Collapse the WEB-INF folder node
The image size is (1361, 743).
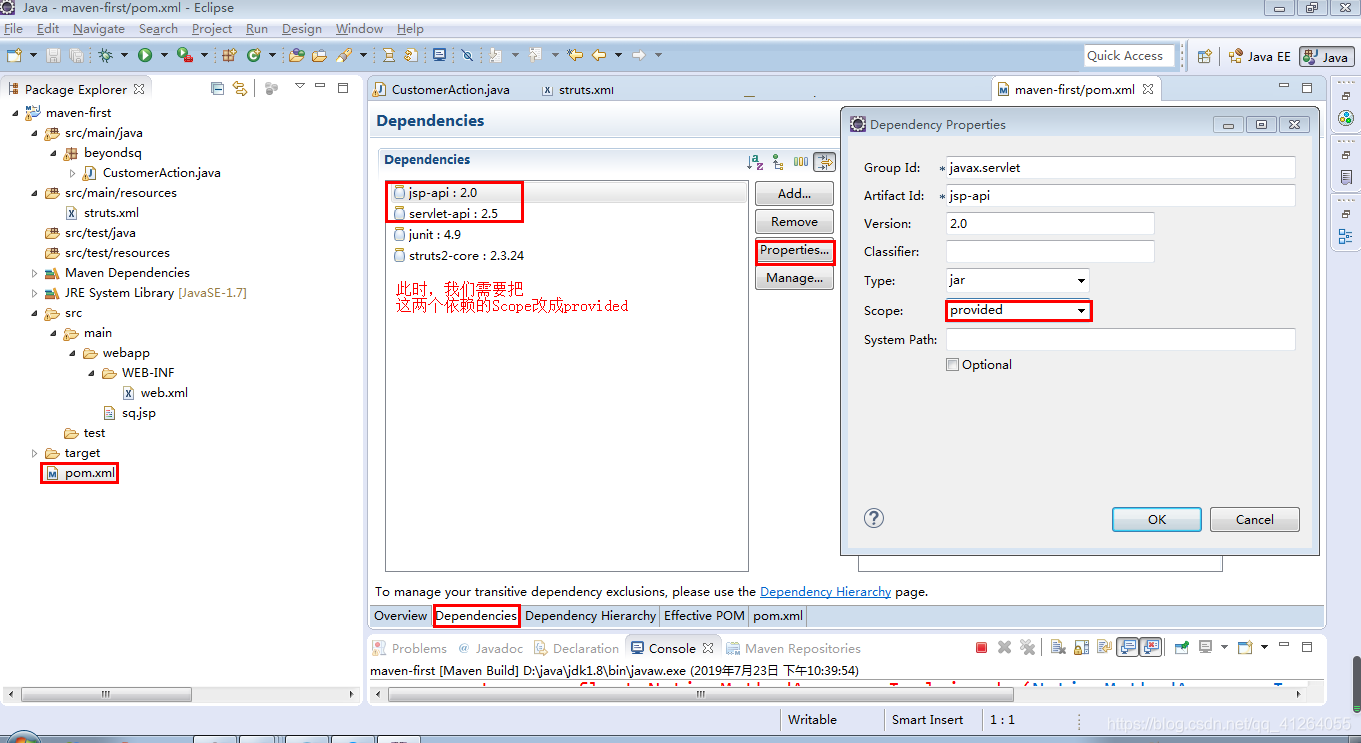coord(91,373)
